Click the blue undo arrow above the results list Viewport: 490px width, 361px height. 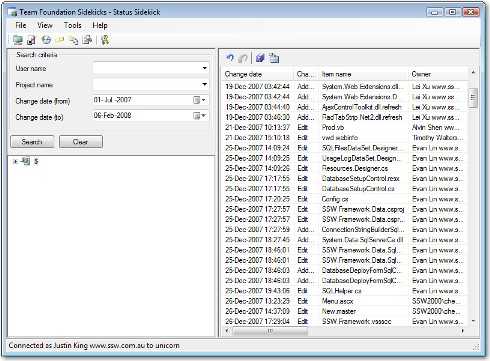click(x=230, y=58)
